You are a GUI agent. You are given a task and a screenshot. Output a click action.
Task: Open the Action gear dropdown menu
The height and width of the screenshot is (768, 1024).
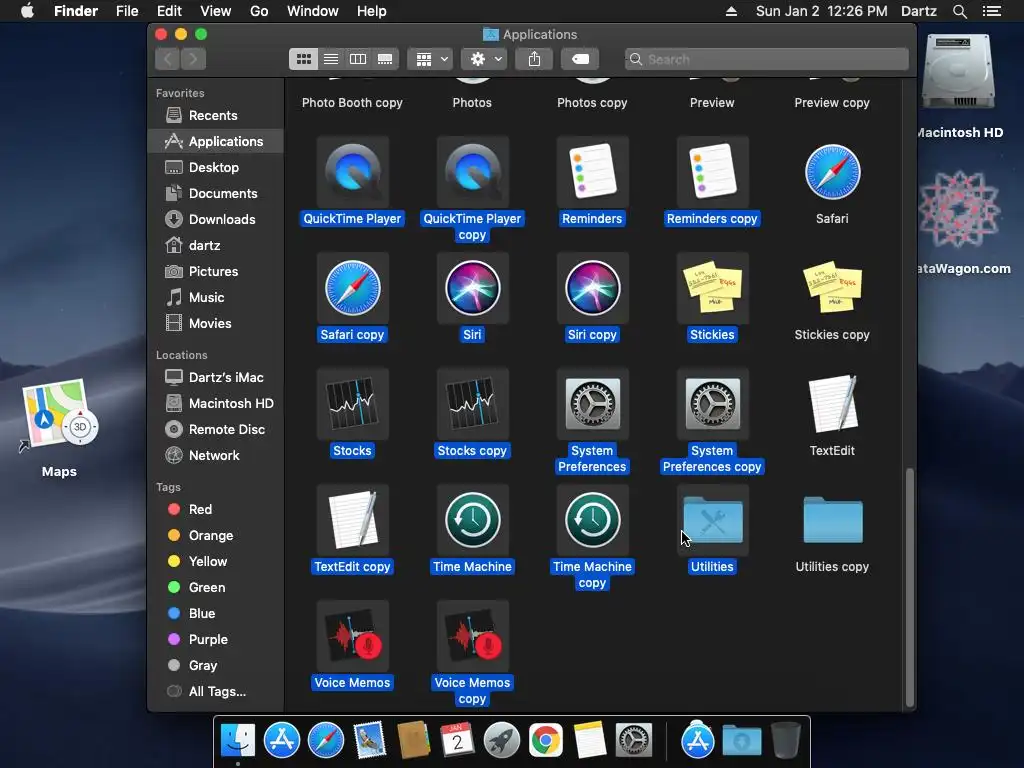484,59
